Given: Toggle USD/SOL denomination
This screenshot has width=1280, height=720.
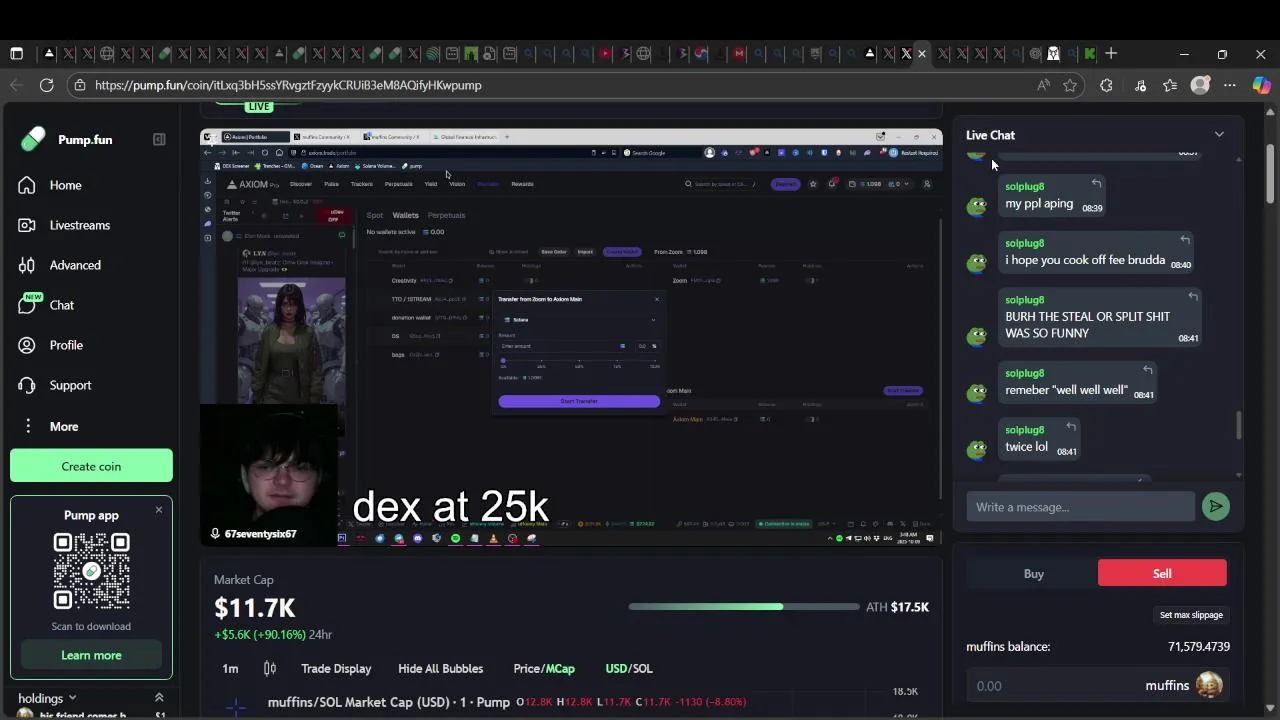Looking at the screenshot, I should 628,669.
